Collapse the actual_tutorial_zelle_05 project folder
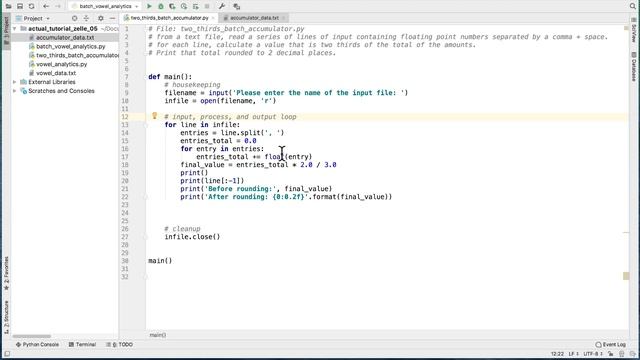The width and height of the screenshot is (640, 360). coord(15,29)
